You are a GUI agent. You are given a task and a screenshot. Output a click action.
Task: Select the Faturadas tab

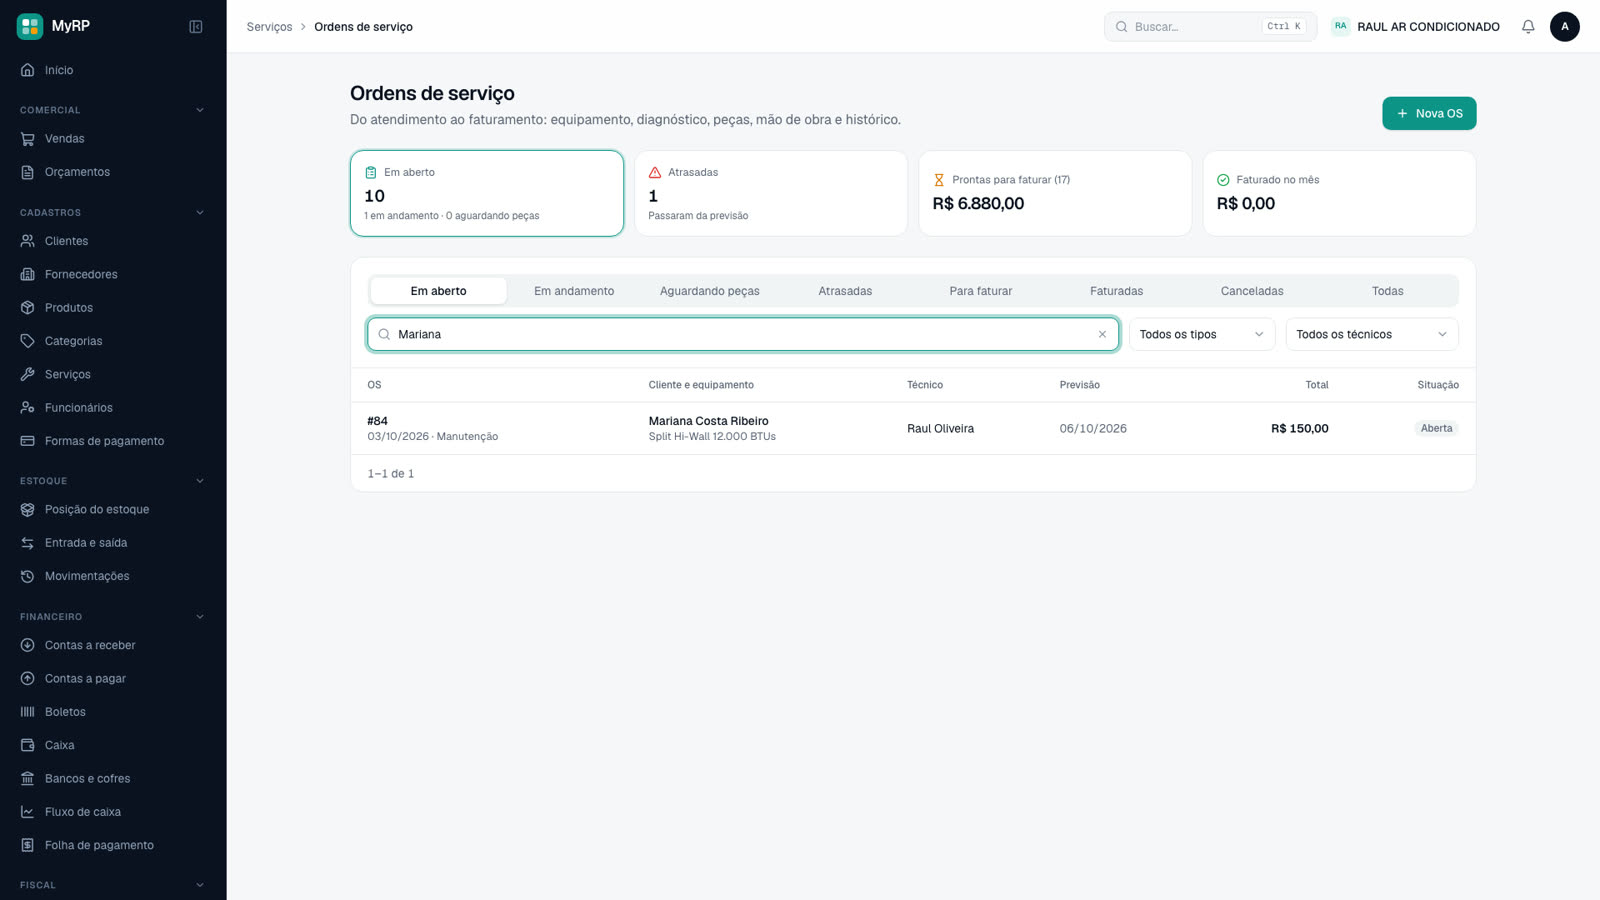pyautogui.click(x=1116, y=291)
